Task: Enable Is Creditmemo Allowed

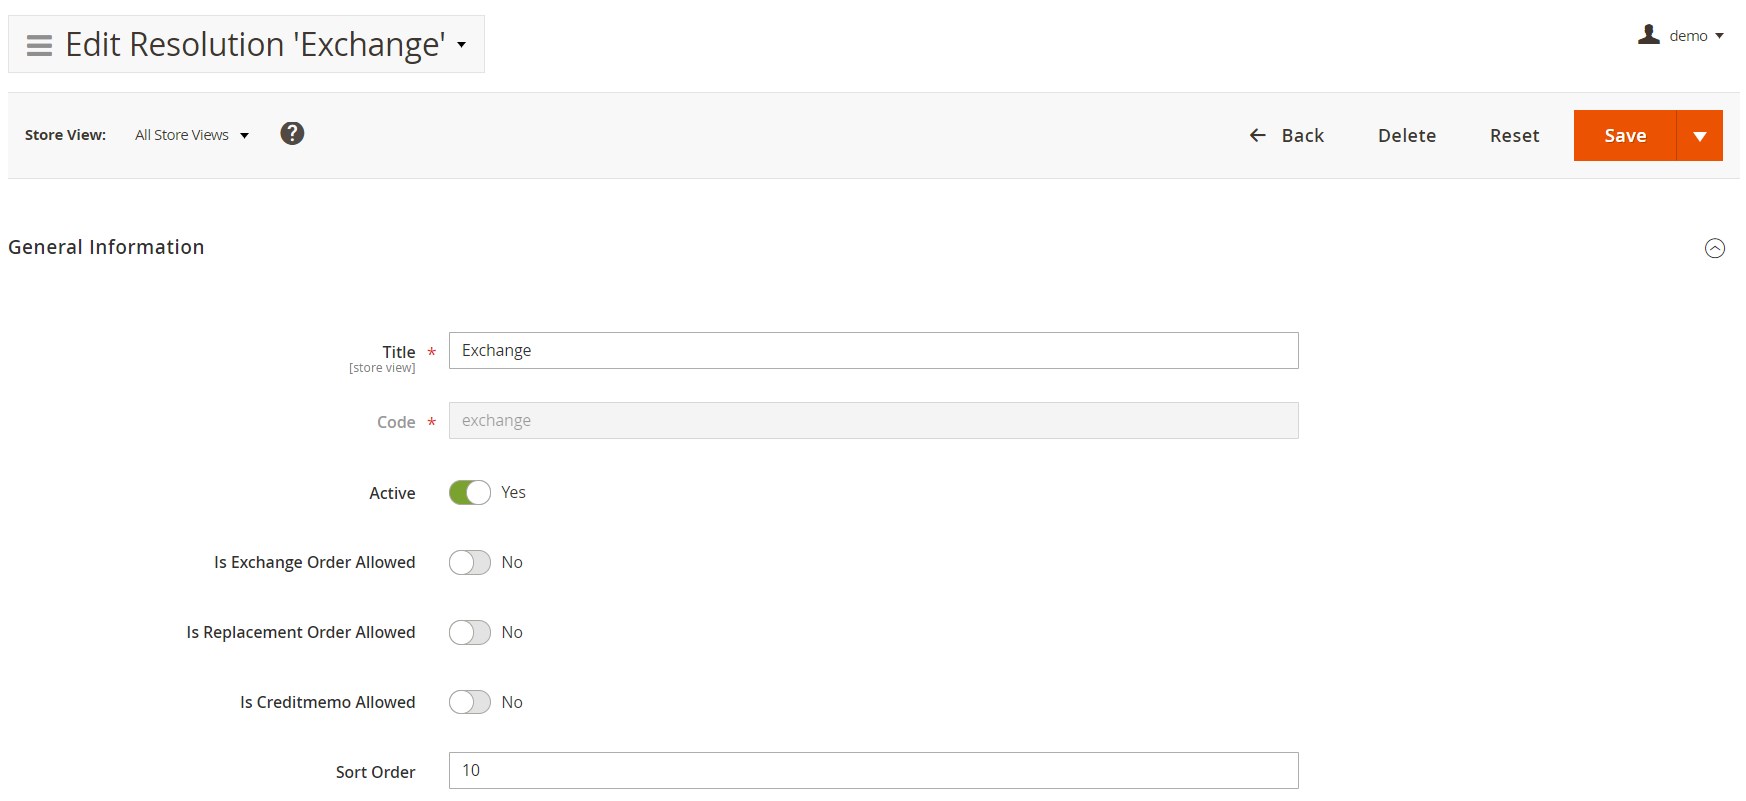Action: 470,703
